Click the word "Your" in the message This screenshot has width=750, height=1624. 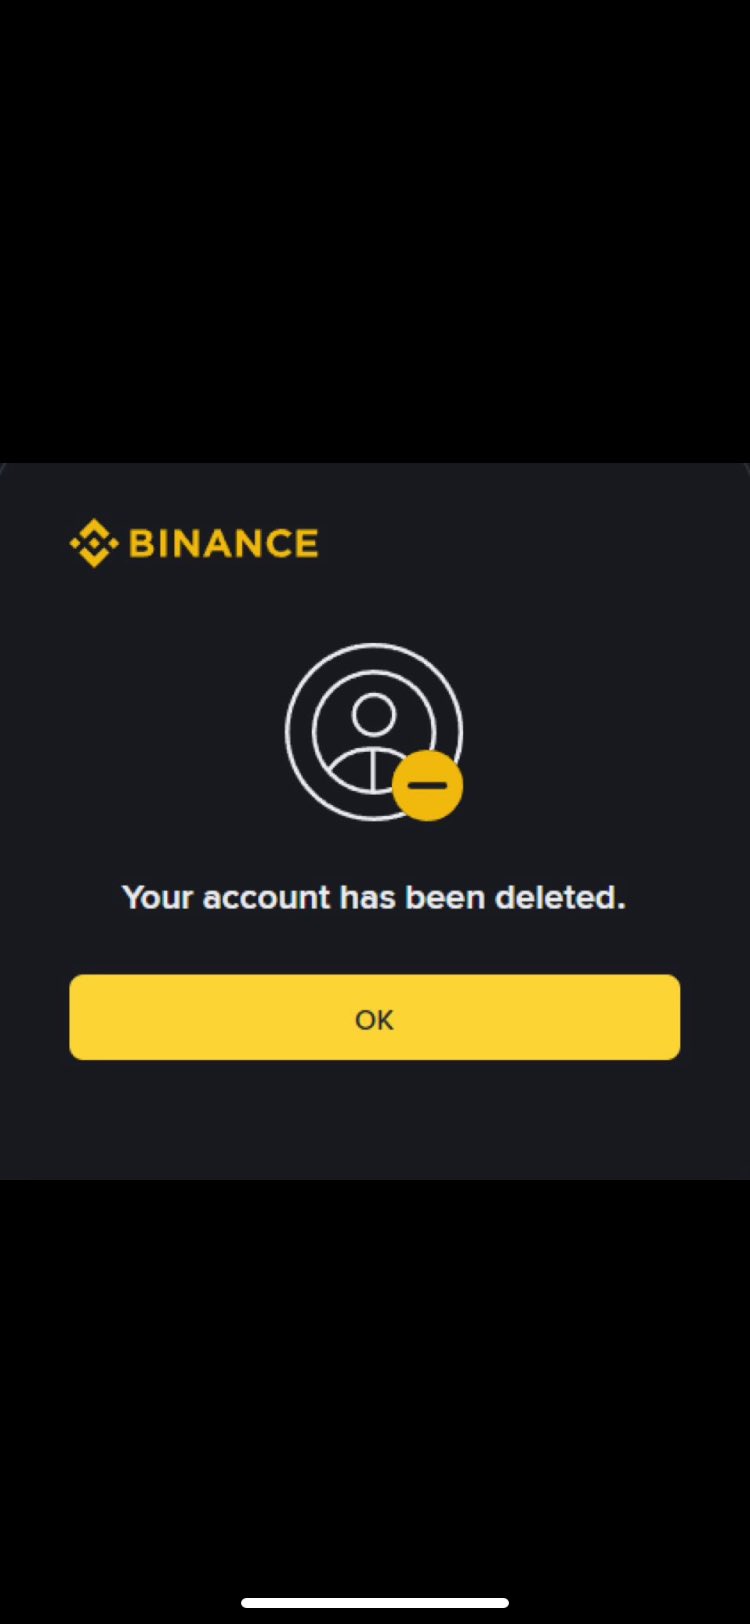[x=157, y=897]
